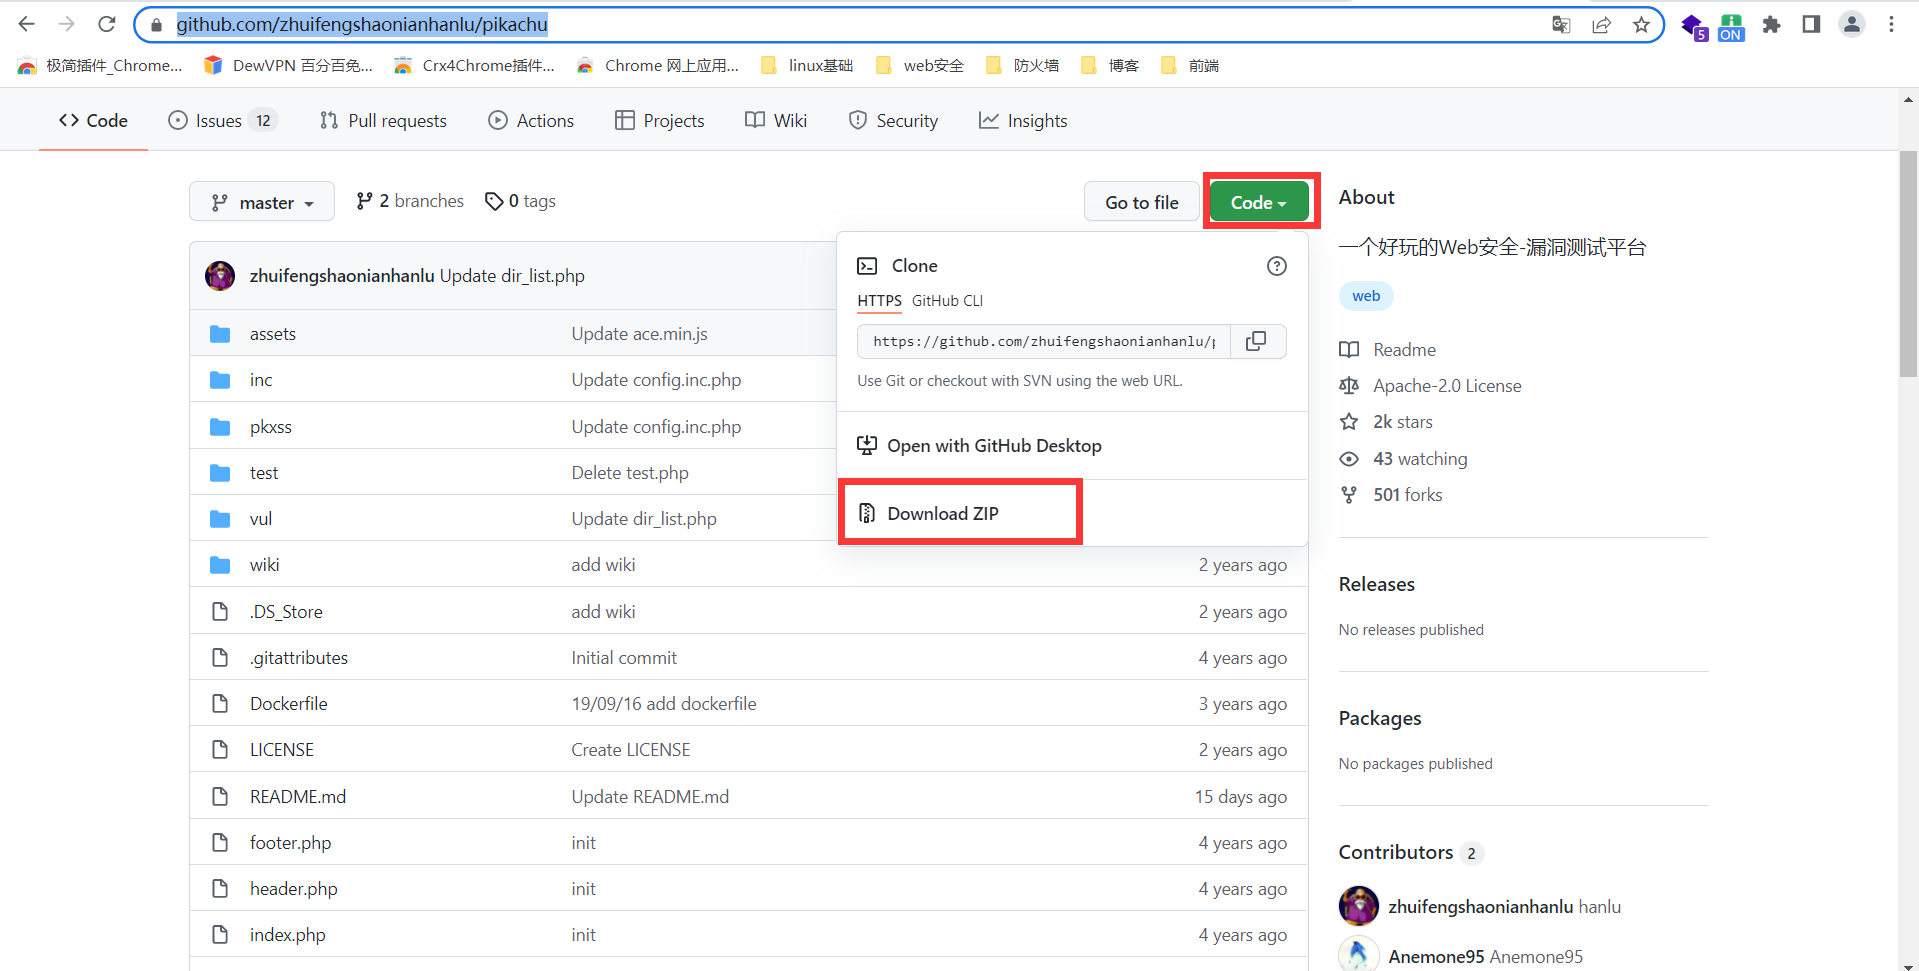The width and height of the screenshot is (1919, 971).
Task: Click the share page icon in address bar
Action: pyautogui.click(x=1601, y=24)
